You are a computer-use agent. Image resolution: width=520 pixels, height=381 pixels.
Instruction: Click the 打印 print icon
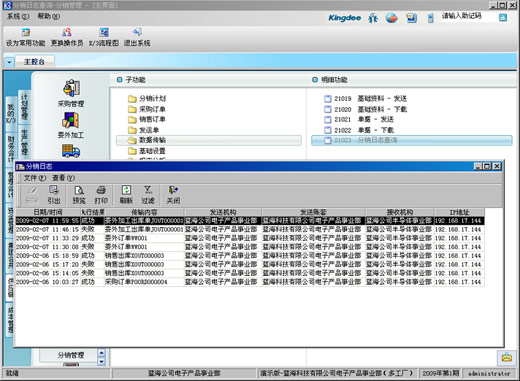point(101,195)
